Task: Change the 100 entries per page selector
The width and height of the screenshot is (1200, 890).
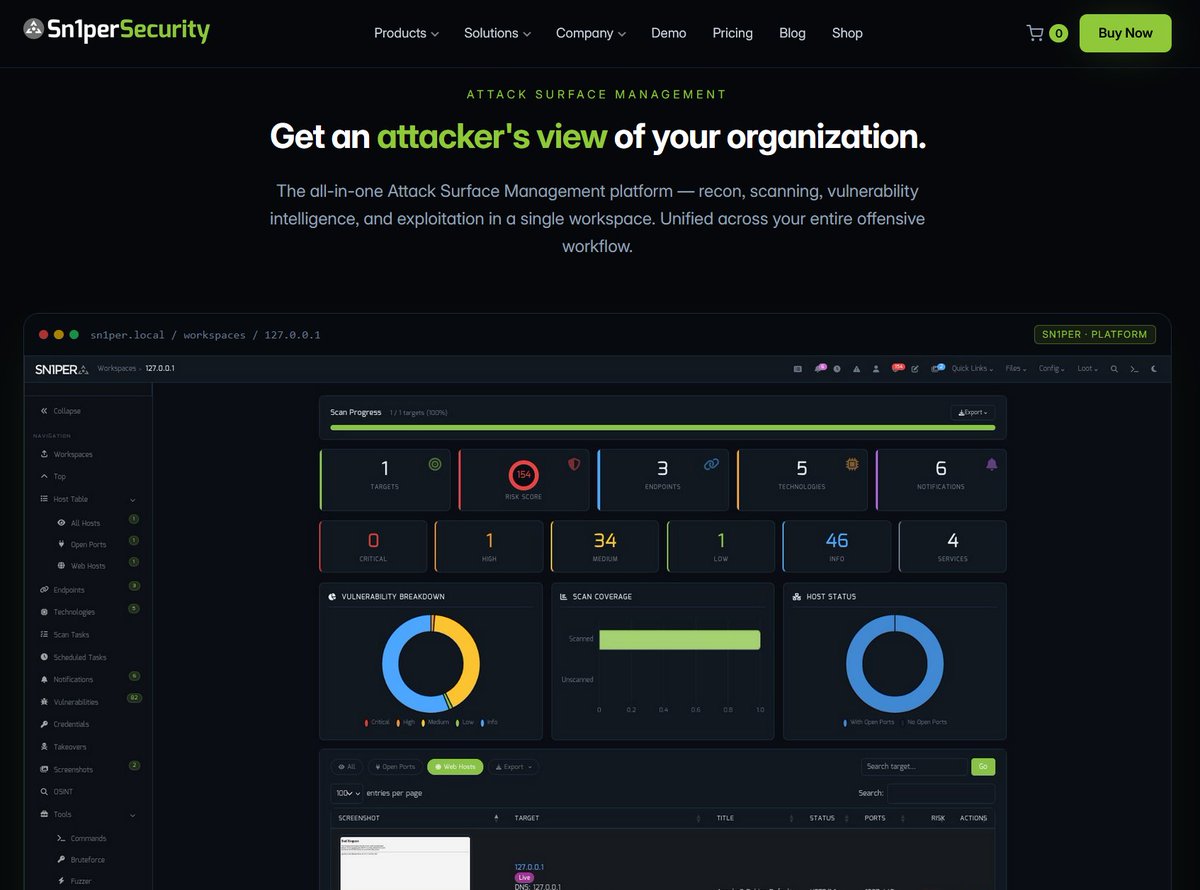Action: [x=346, y=793]
